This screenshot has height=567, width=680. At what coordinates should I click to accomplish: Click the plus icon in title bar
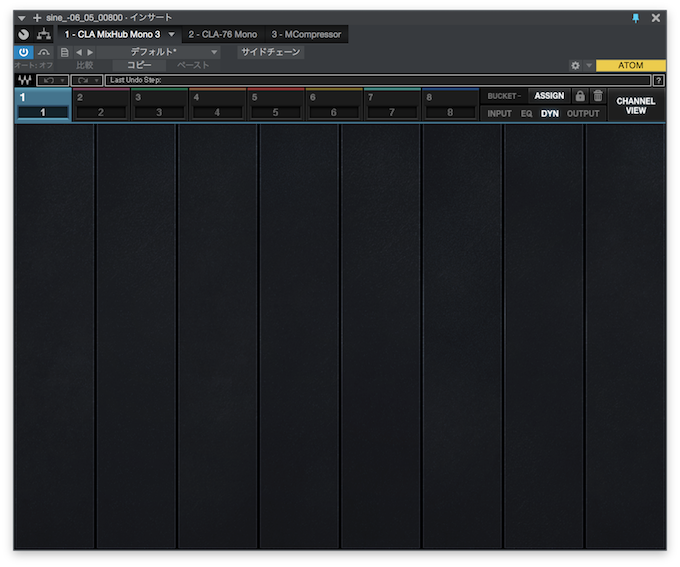pos(37,18)
